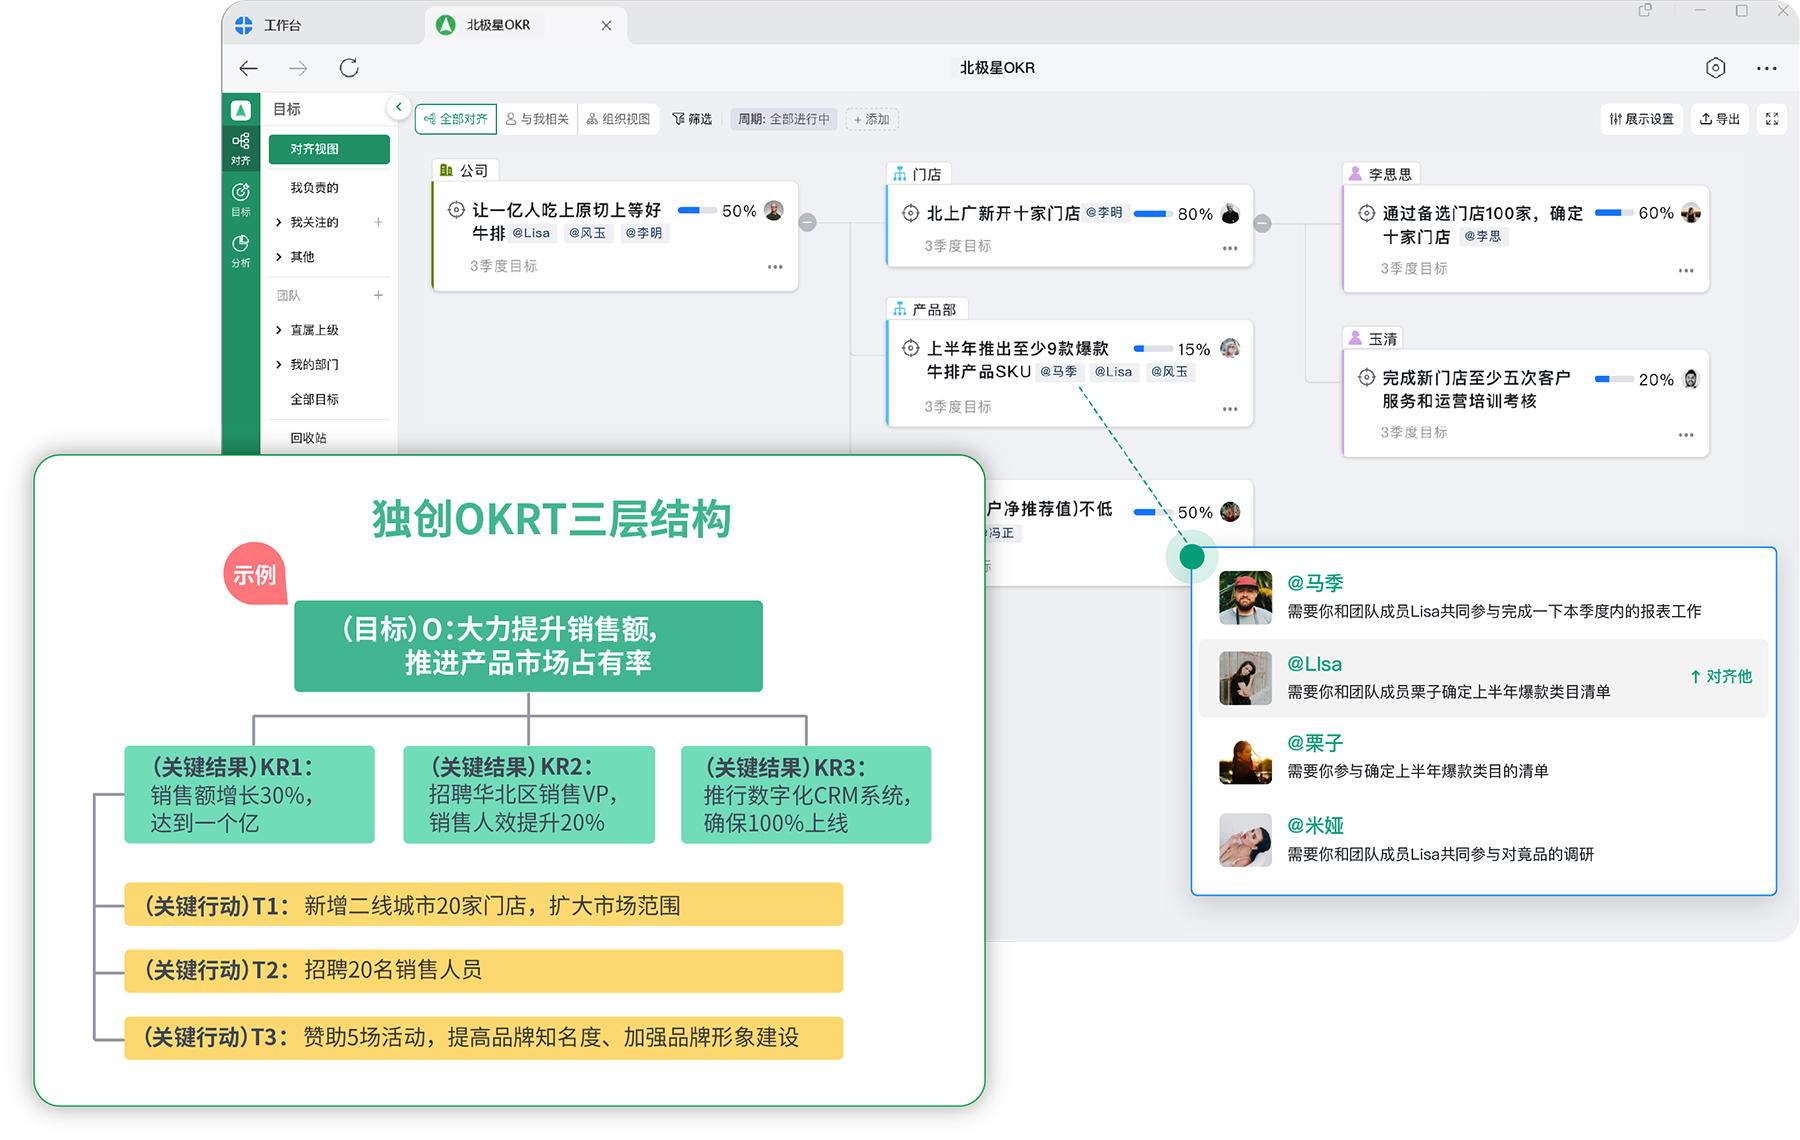Click the @马季 mention in popup
The height and width of the screenshot is (1140, 1800).
tap(1315, 583)
